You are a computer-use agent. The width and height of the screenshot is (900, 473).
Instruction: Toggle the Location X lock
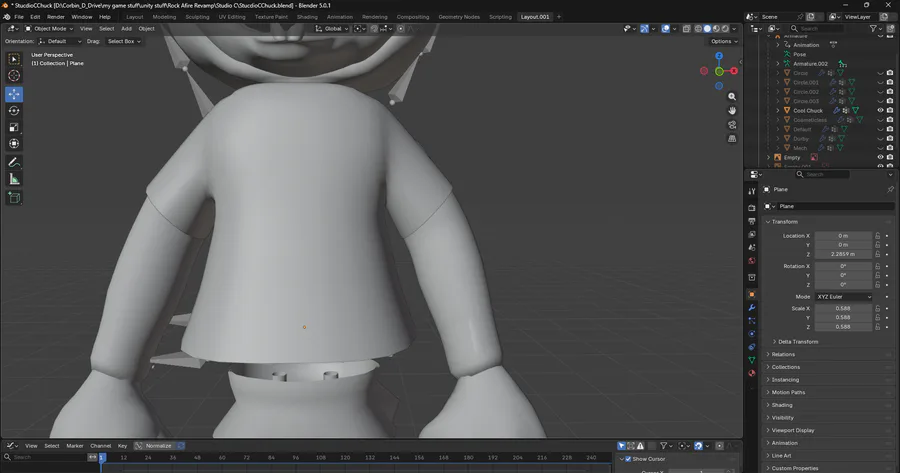878,236
